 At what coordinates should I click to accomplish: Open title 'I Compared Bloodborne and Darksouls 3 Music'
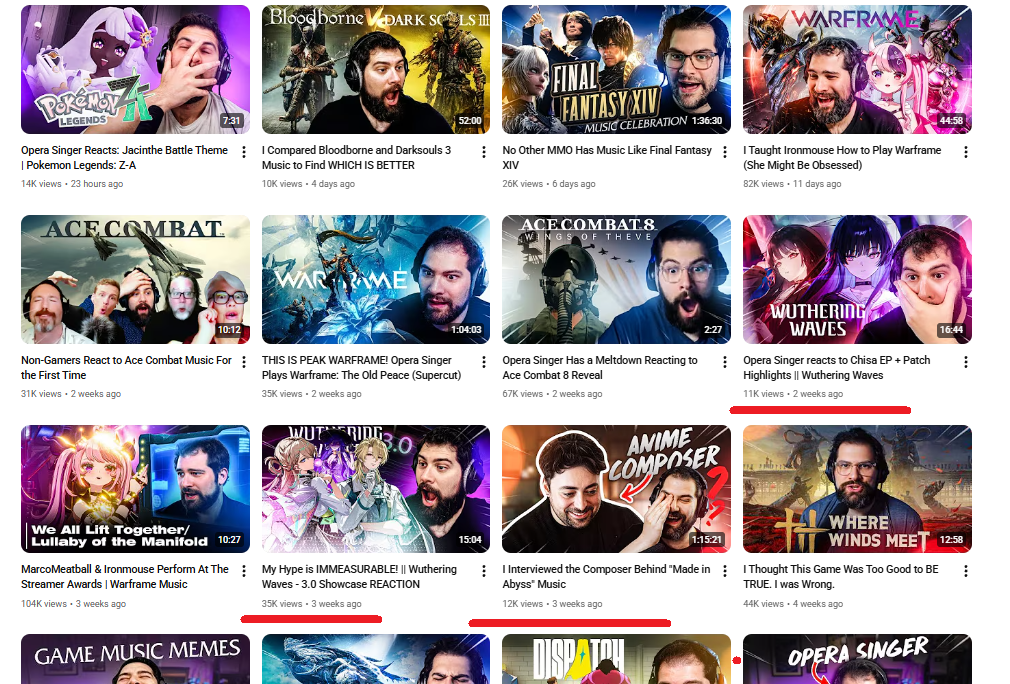356,157
